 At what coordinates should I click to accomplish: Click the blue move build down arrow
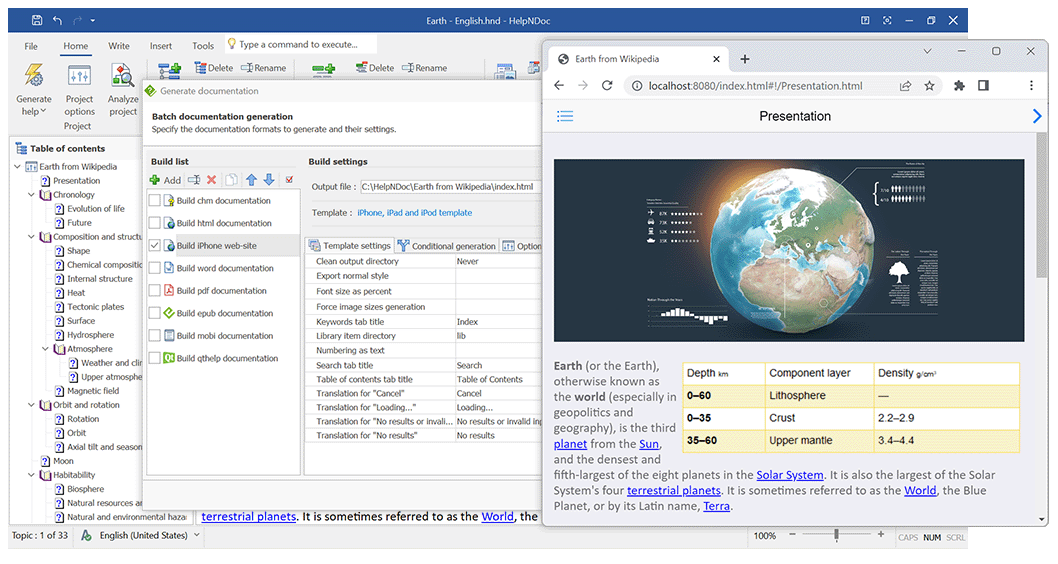coord(269,179)
